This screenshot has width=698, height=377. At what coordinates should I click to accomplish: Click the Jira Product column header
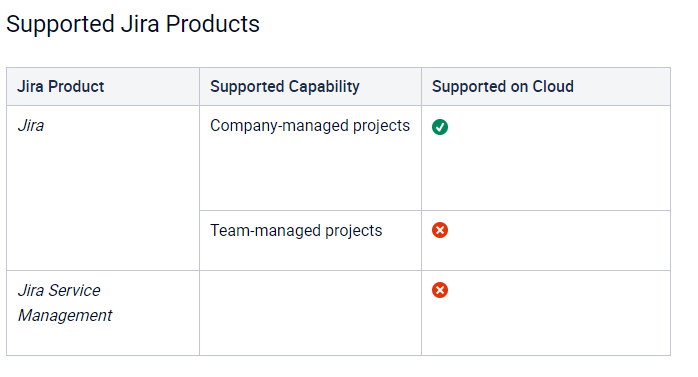[x=61, y=86]
